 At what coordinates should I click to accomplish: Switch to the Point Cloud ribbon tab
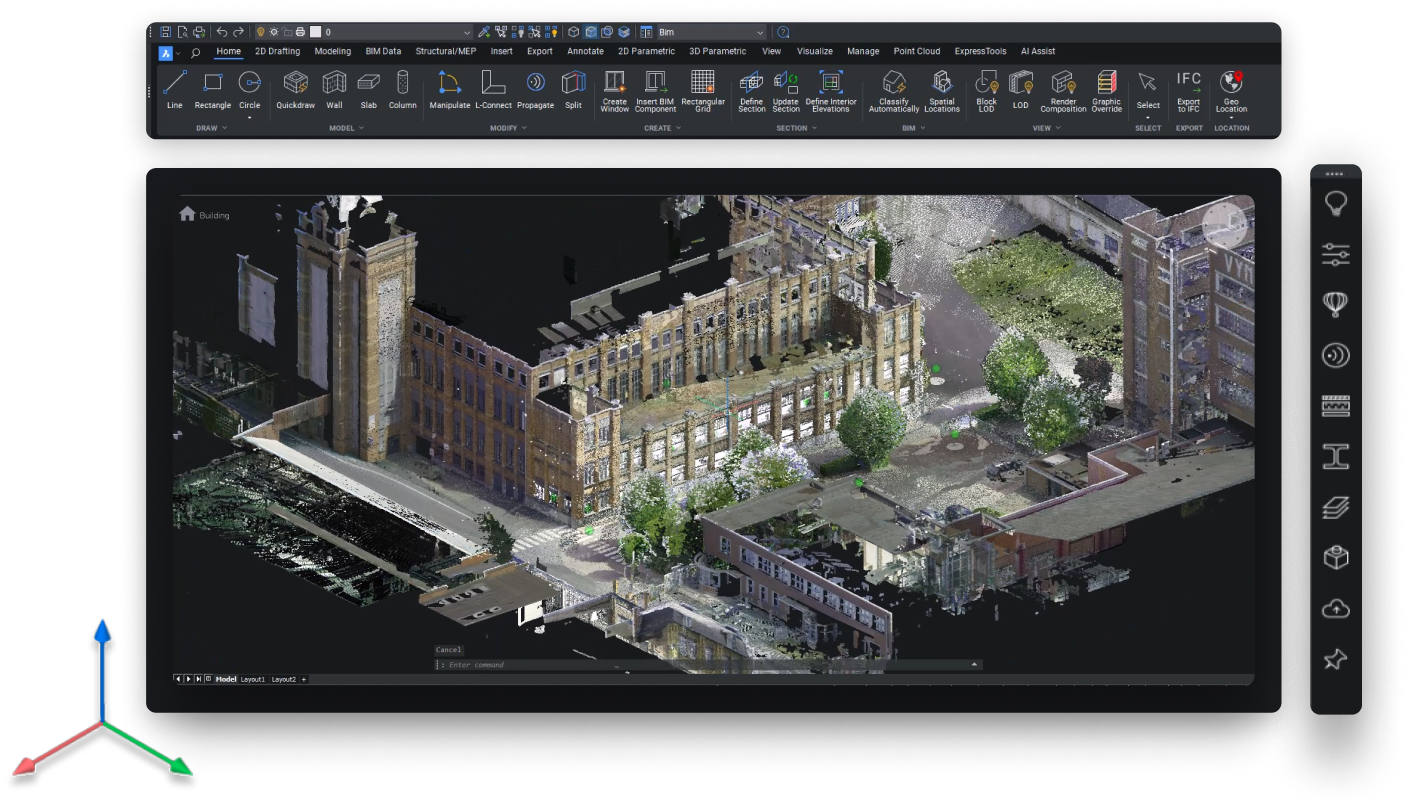(916, 51)
